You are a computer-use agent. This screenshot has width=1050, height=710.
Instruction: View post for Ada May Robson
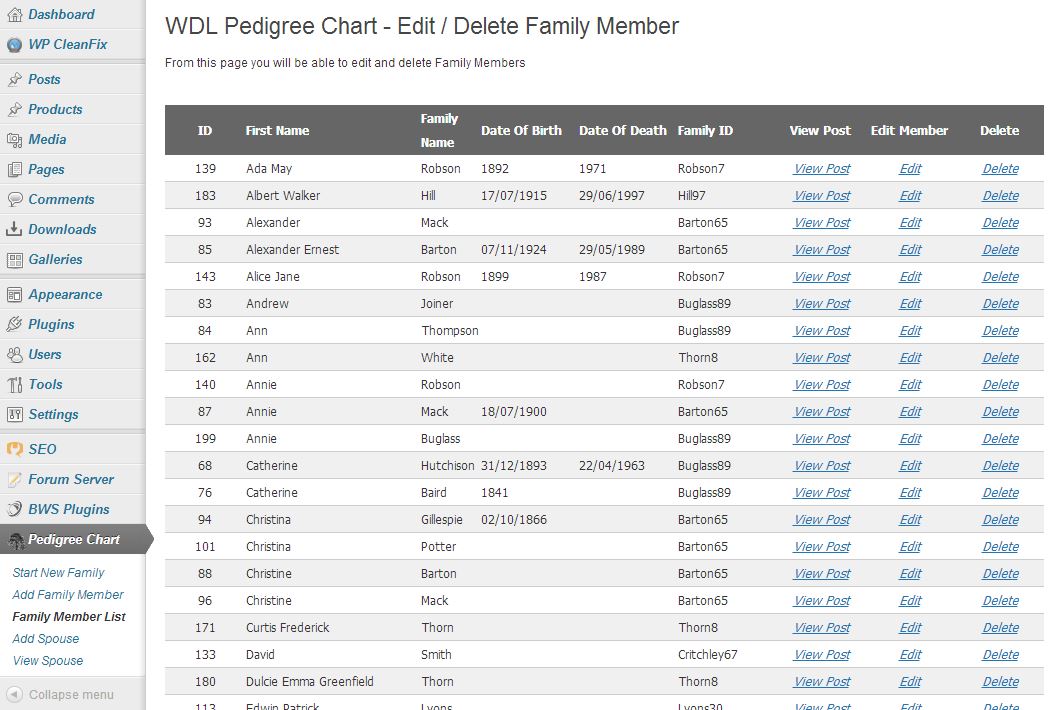pyautogui.click(x=822, y=169)
